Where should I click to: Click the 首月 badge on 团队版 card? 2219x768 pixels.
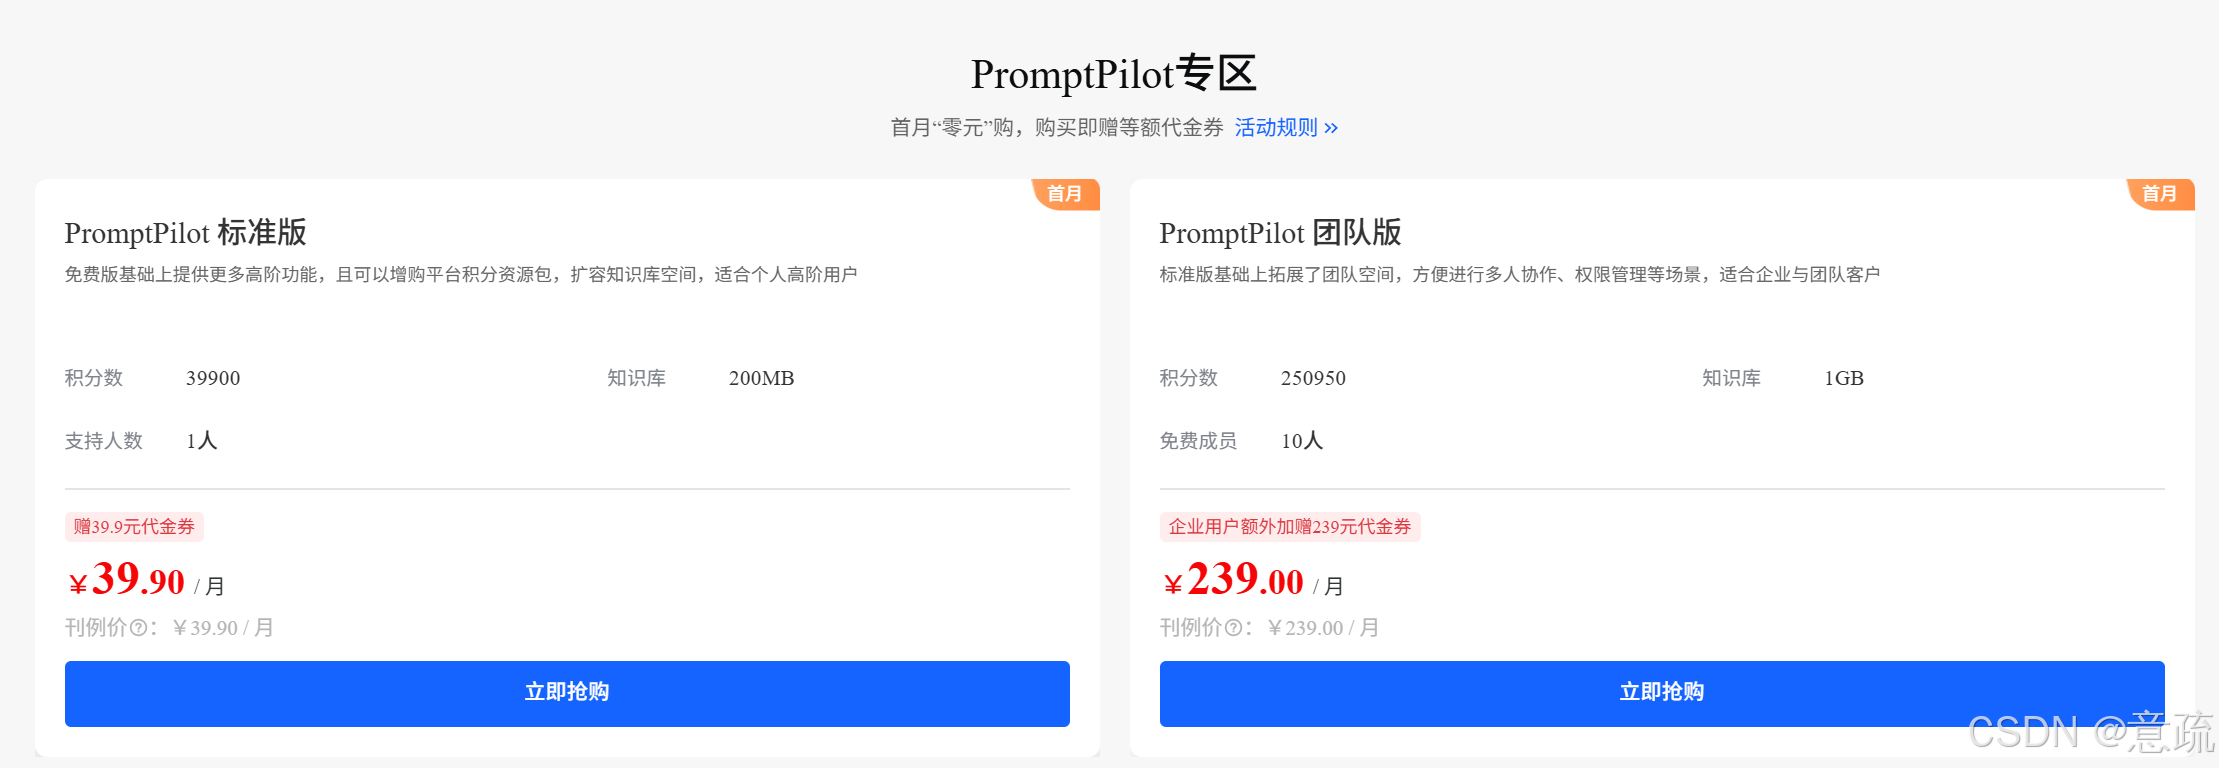tap(2160, 194)
